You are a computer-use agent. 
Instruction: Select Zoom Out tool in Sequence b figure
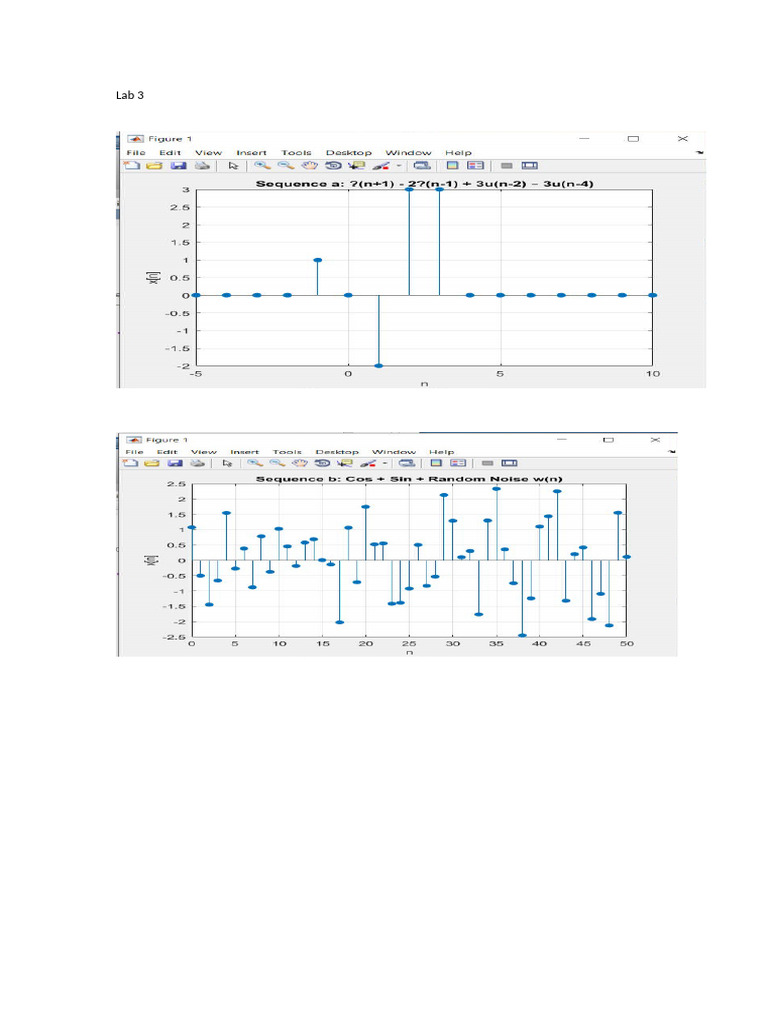pos(277,463)
